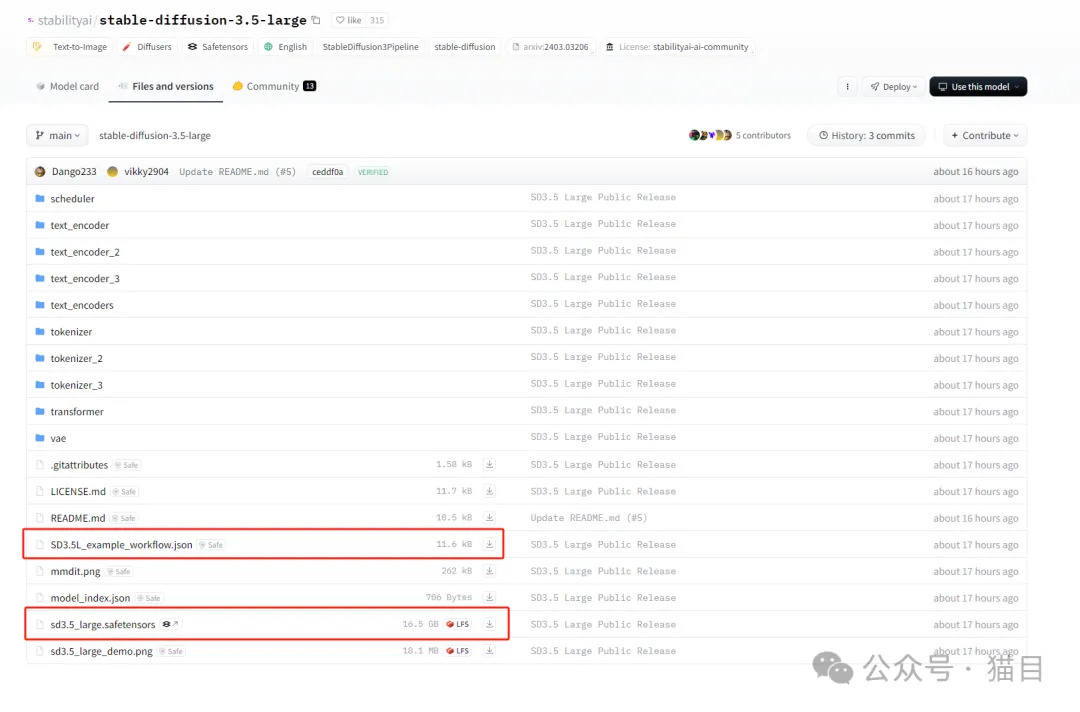Image resolution: width=1080 pixels, height=712 pixels.
Task: Open the .gitattributes file
Action: click(79, 465)
